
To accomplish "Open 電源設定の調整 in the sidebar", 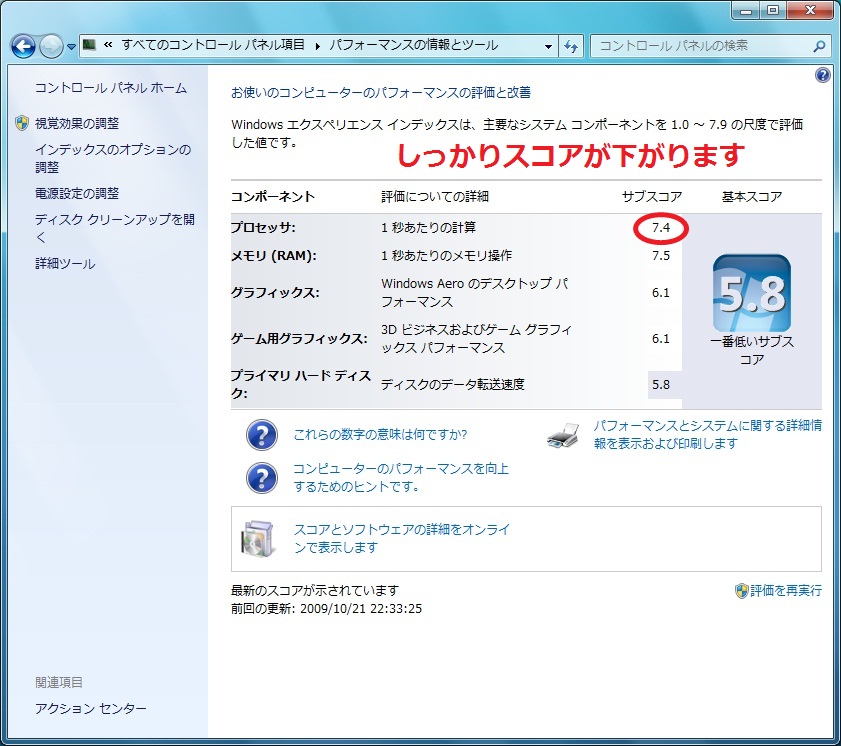I will [76, 193].
